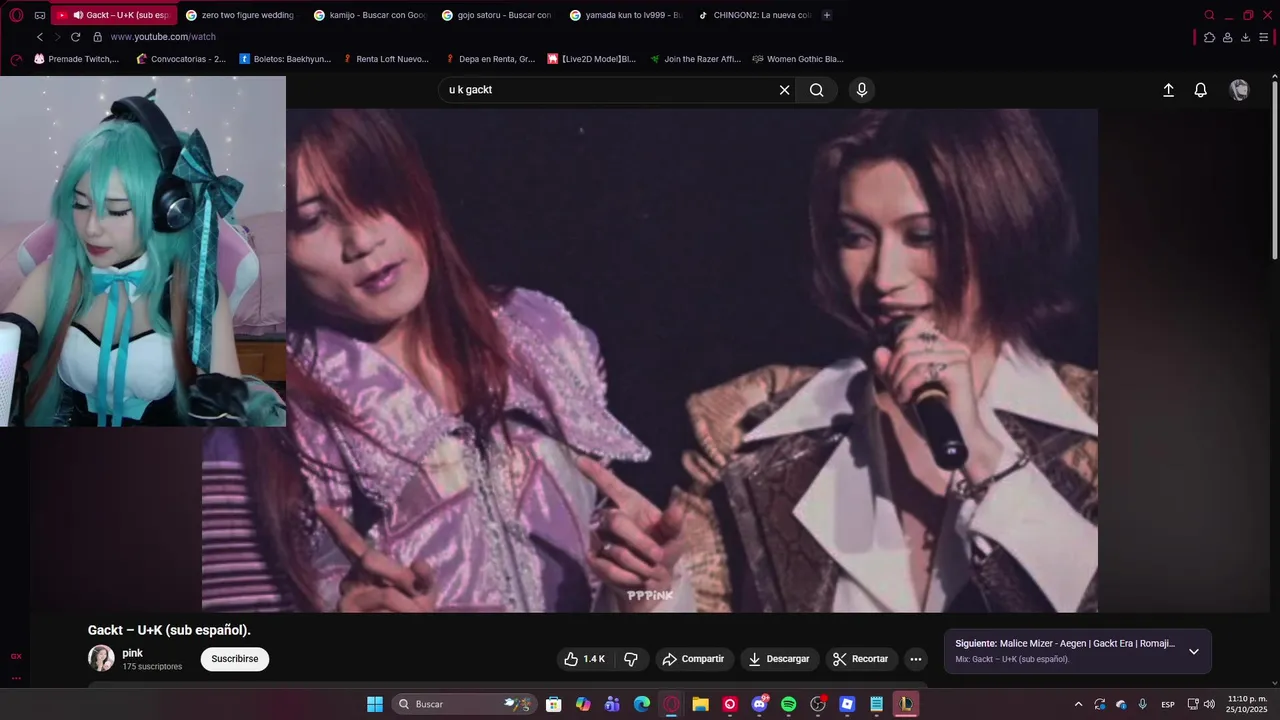Open the pink channel name link
The height and width of the screenshot is (720, 1280).
[132, 653]
